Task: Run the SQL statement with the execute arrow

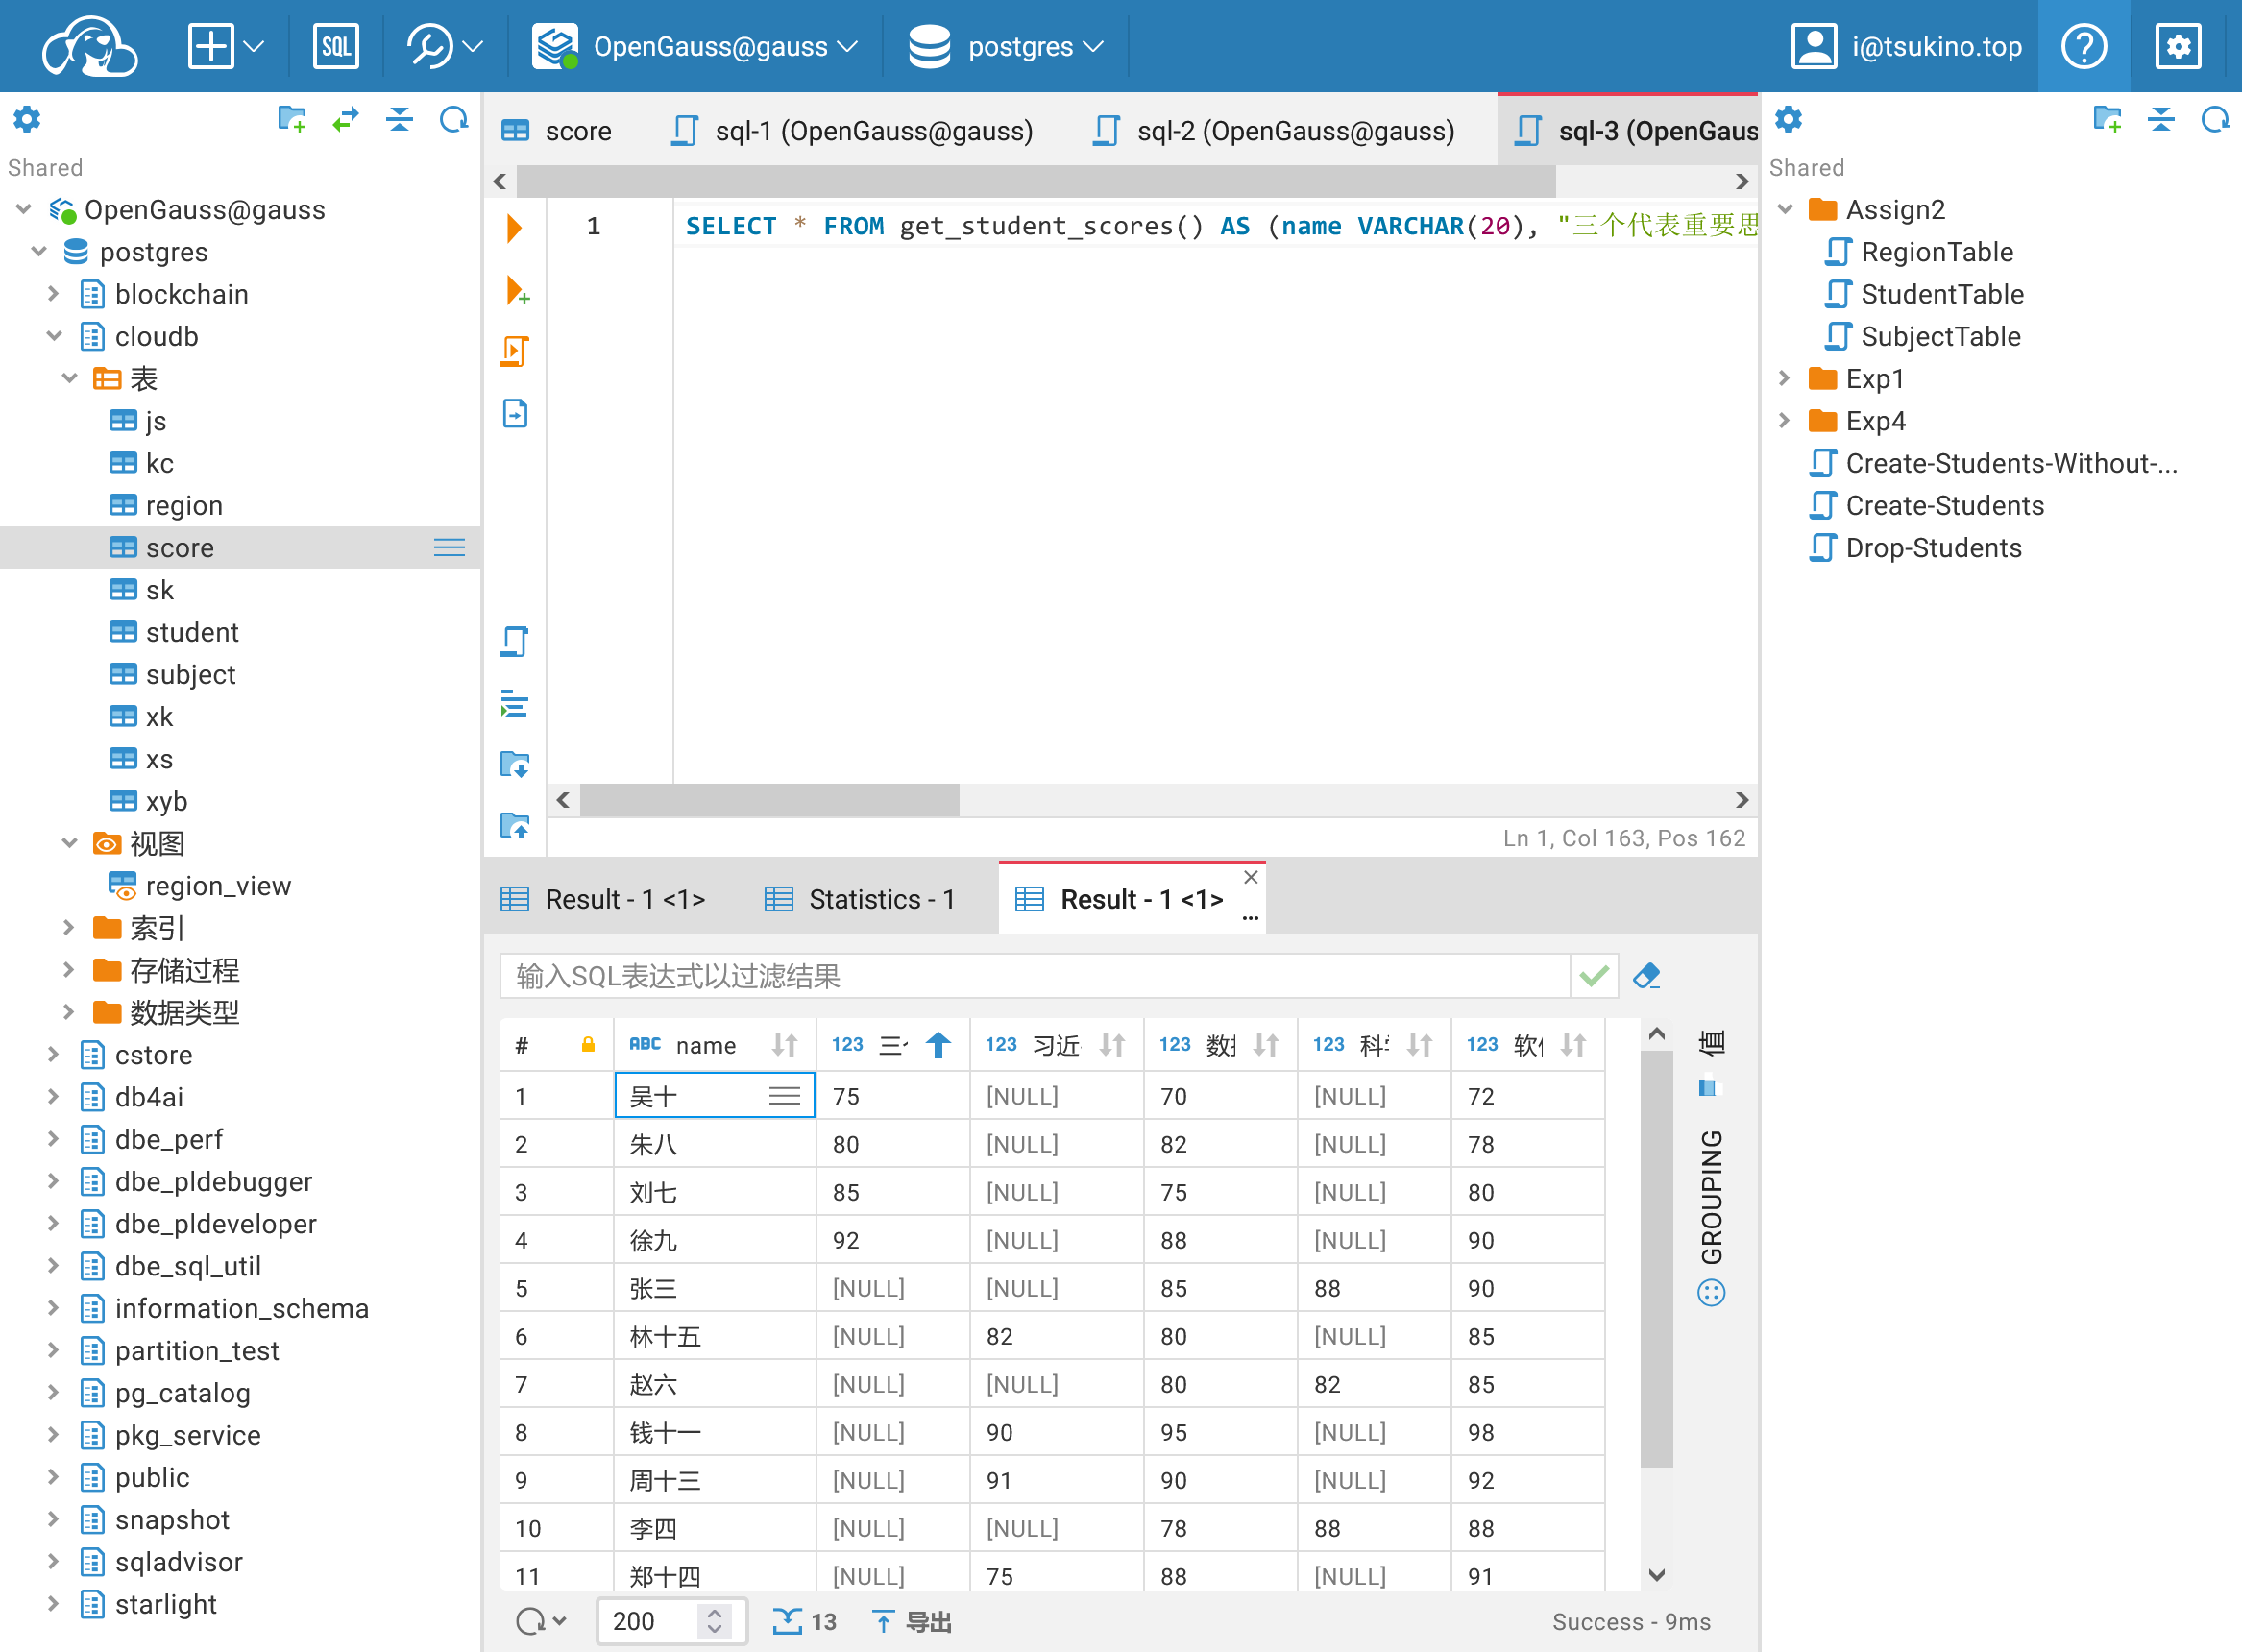Action: 514,228
